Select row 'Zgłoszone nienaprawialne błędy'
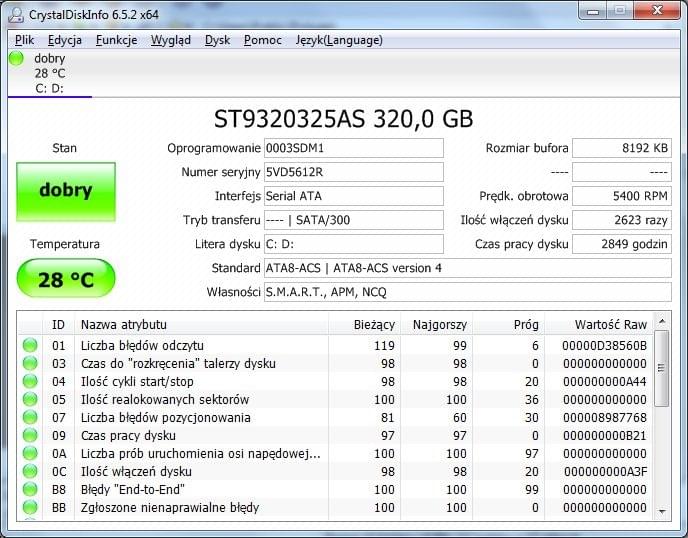 [335, 507]
